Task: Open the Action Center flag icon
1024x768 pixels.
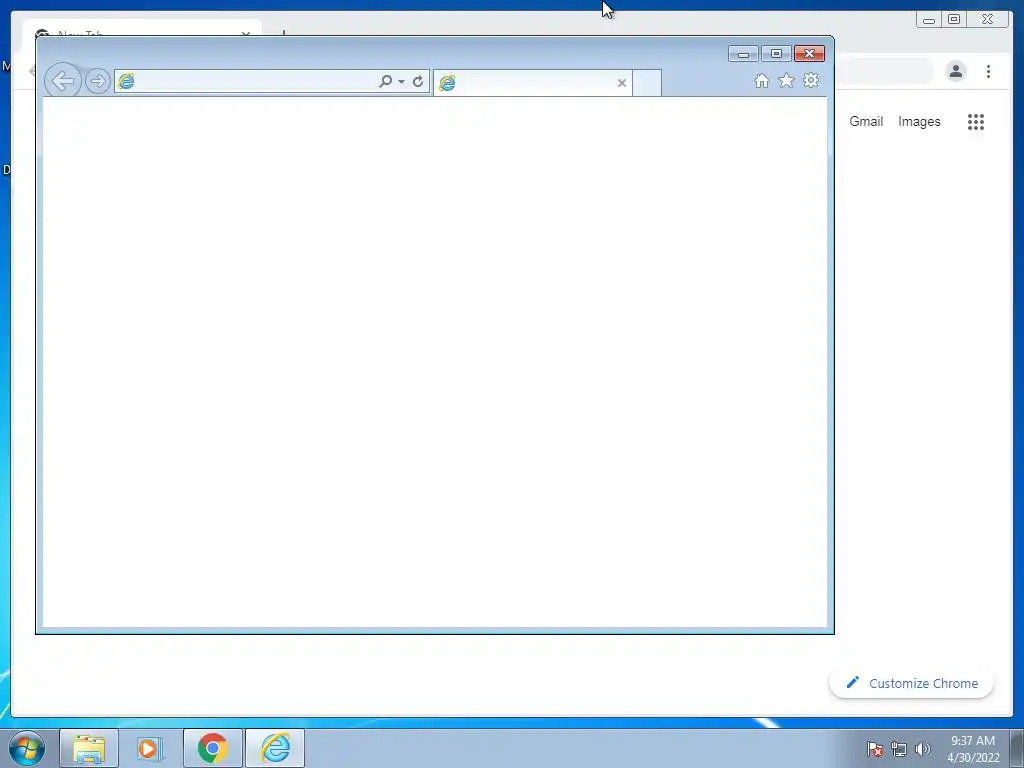Action: click(x=875, y=749)
